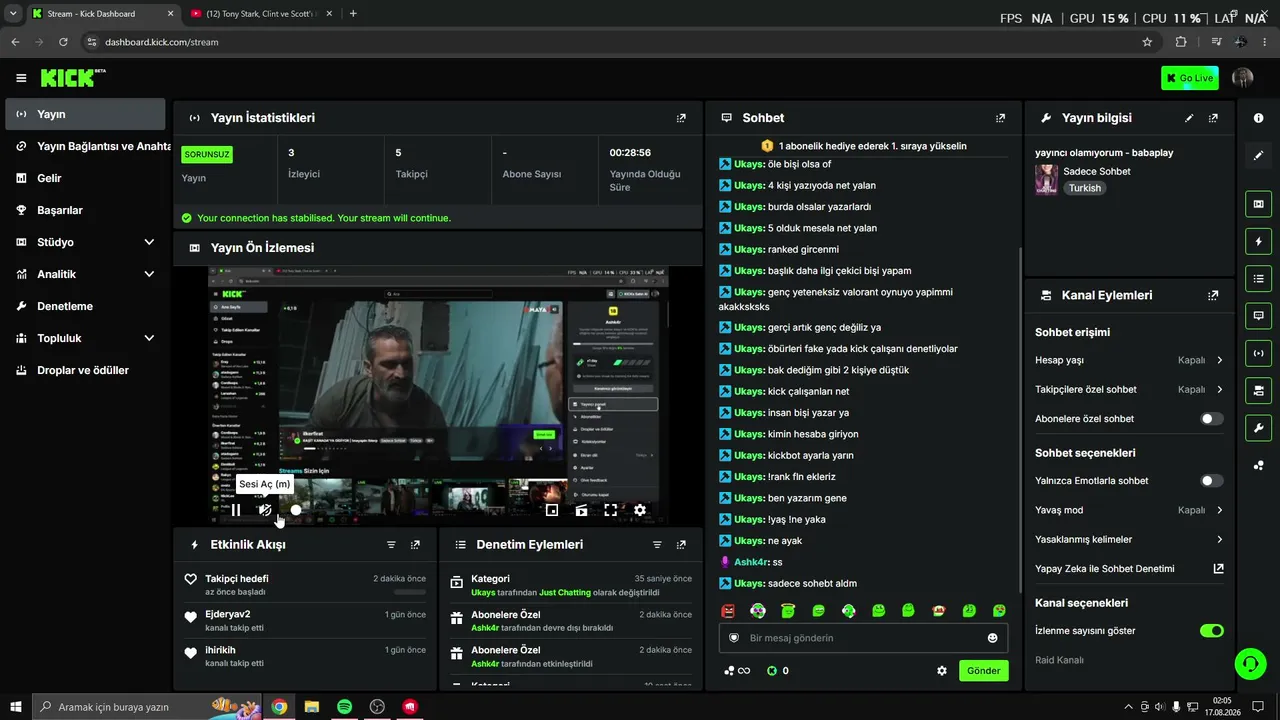The width and height of the screenshot is (1280, 720).
Task: Enable picture-in-picture in stream preview
Action: [x=552, y=510]
